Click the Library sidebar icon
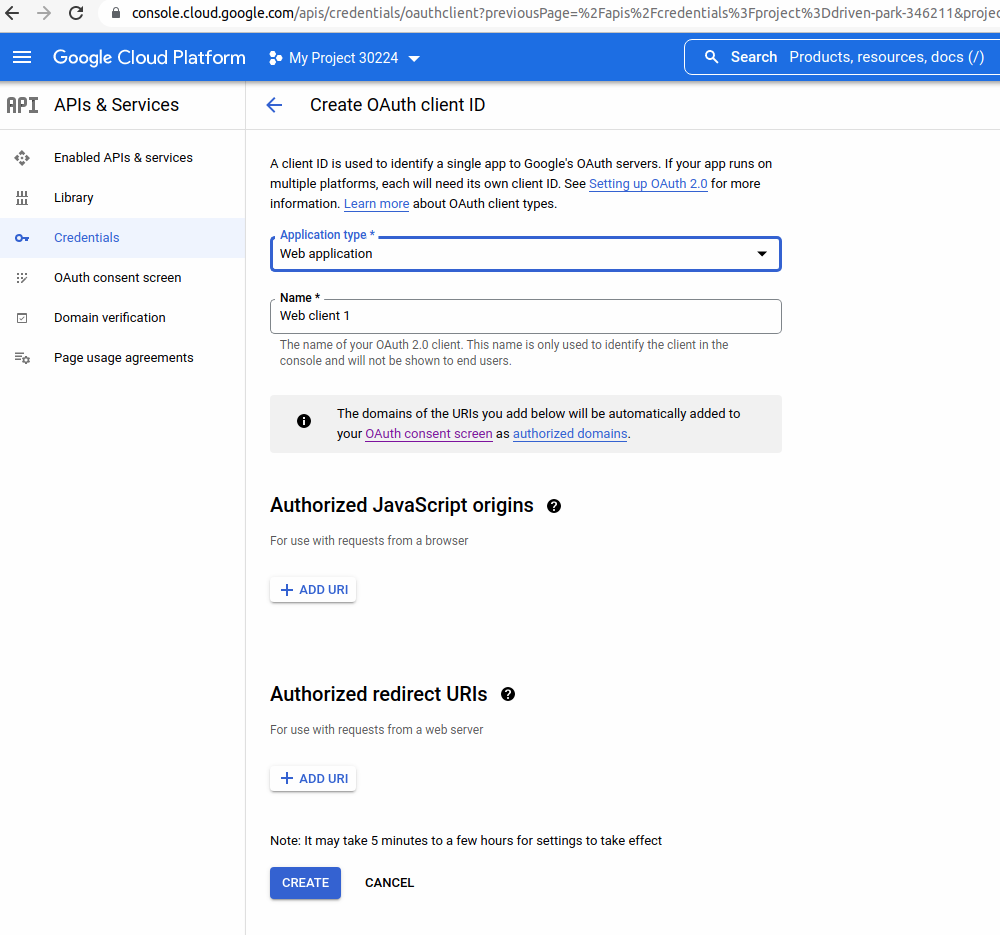 (x=22, y=198)
